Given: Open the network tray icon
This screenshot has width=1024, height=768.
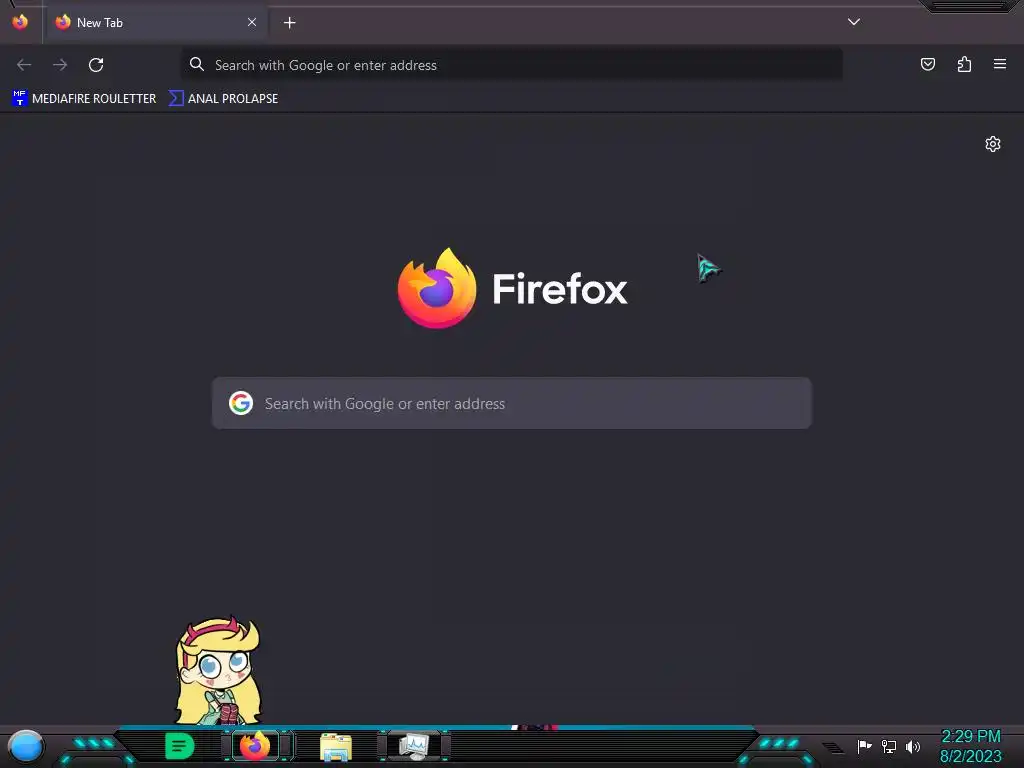Looking at the screenshot, I should click(889, 746).
